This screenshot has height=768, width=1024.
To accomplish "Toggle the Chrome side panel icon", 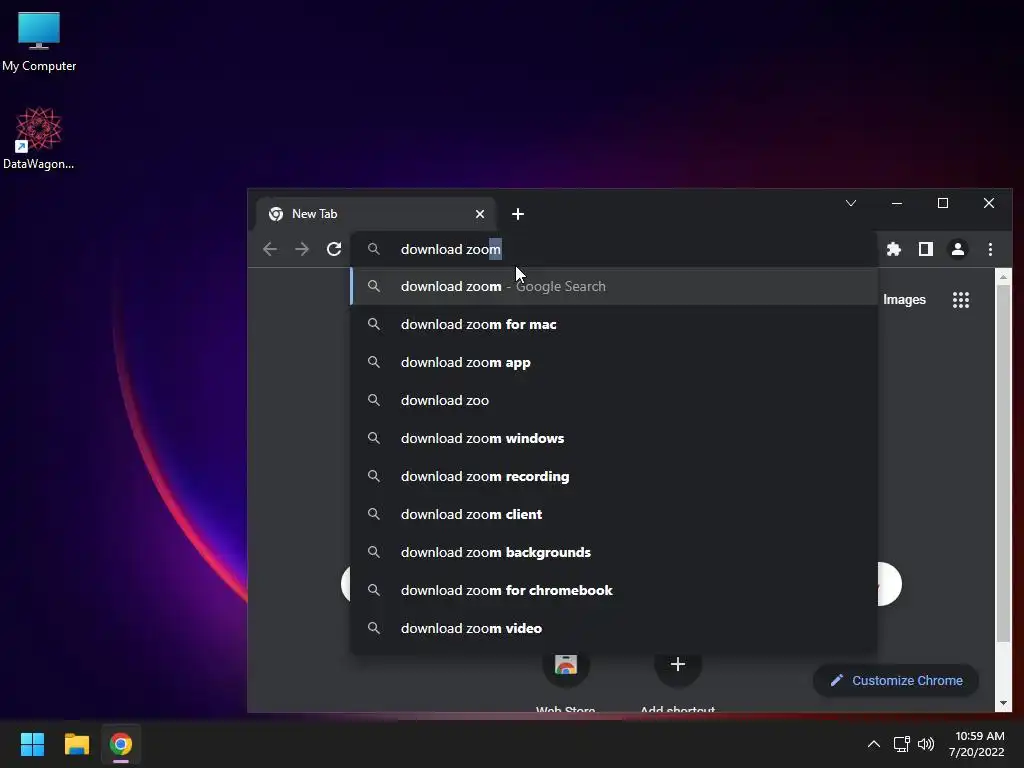I will (925, 249).
